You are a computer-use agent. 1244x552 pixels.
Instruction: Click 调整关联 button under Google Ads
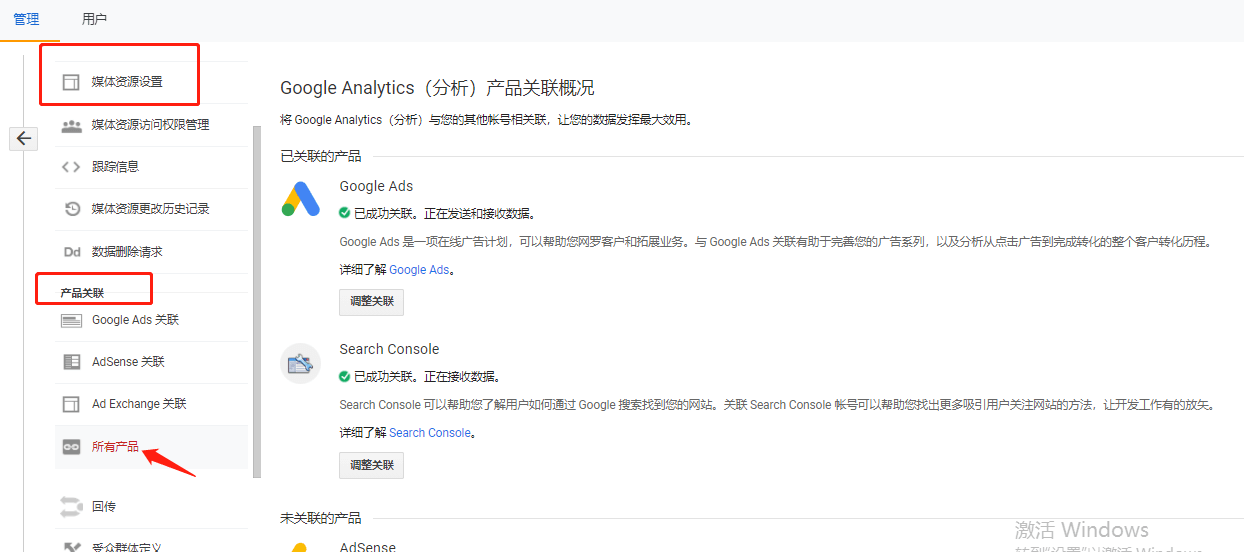coord(372,301)
